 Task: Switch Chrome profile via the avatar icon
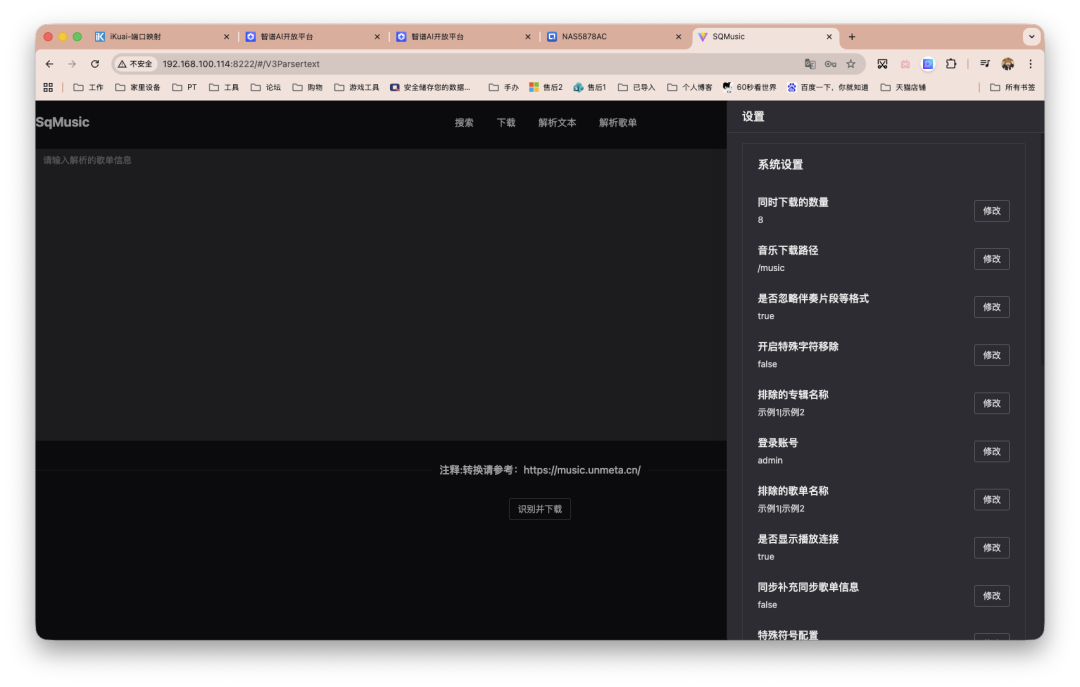pyautogui.click(x=1007, y=63)
